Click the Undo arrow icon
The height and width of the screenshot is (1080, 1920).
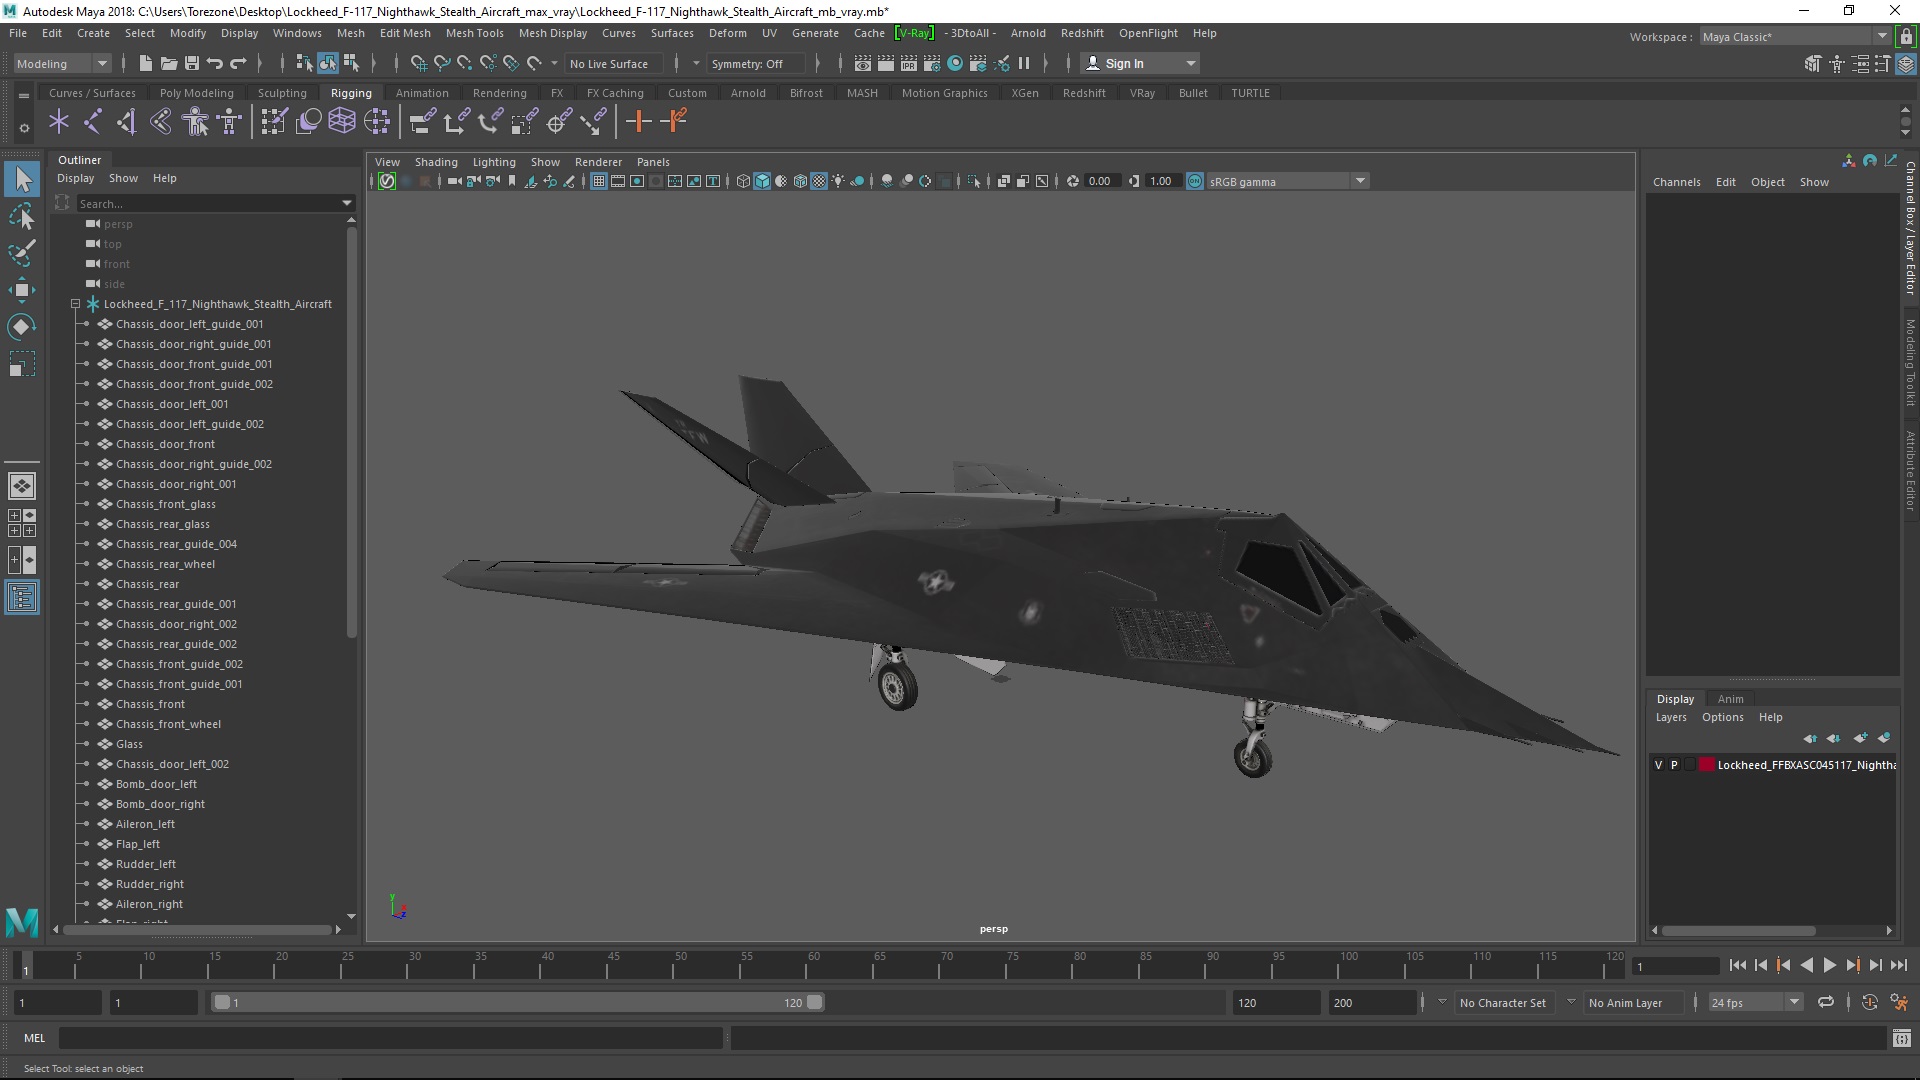tap(214, 63)
